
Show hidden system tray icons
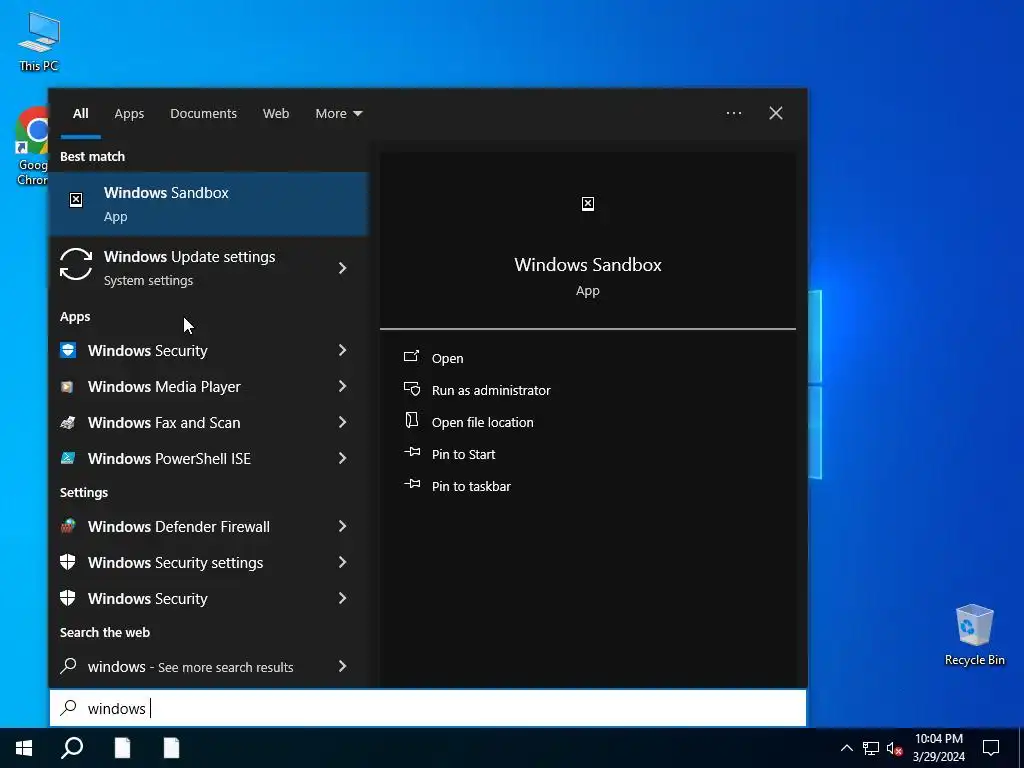[846, 748]
